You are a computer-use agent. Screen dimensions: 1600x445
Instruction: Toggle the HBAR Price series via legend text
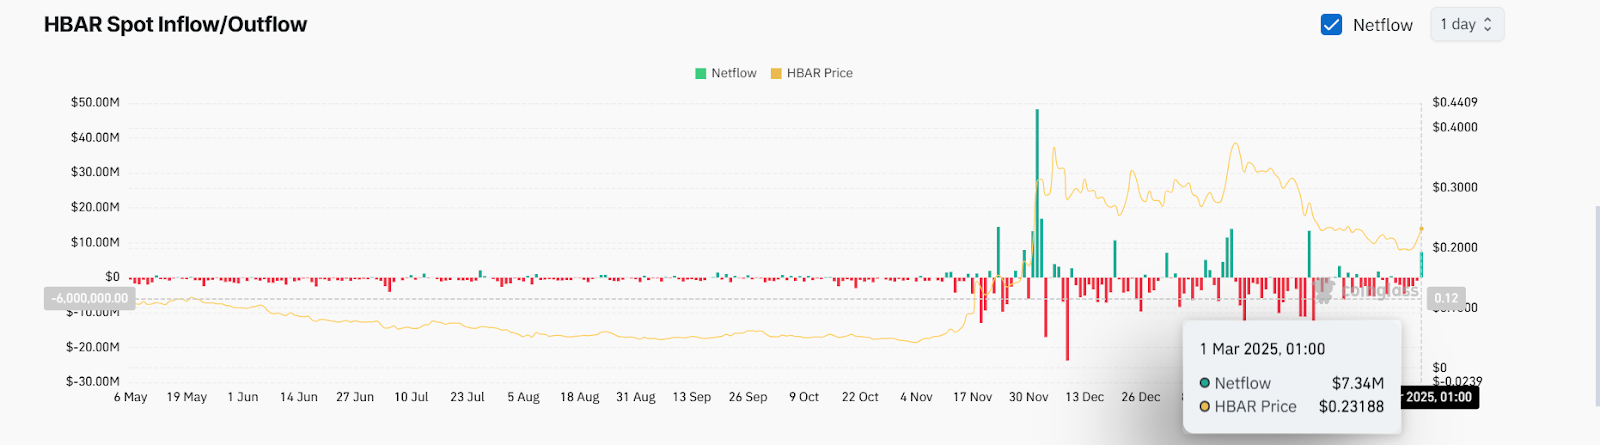click(x=819, y=73)
